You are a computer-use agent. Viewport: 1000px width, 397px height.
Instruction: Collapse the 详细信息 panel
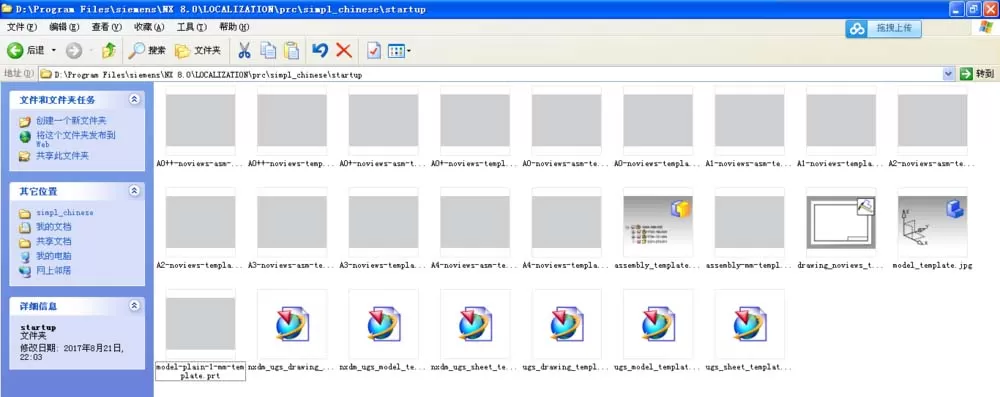(134, 306)
